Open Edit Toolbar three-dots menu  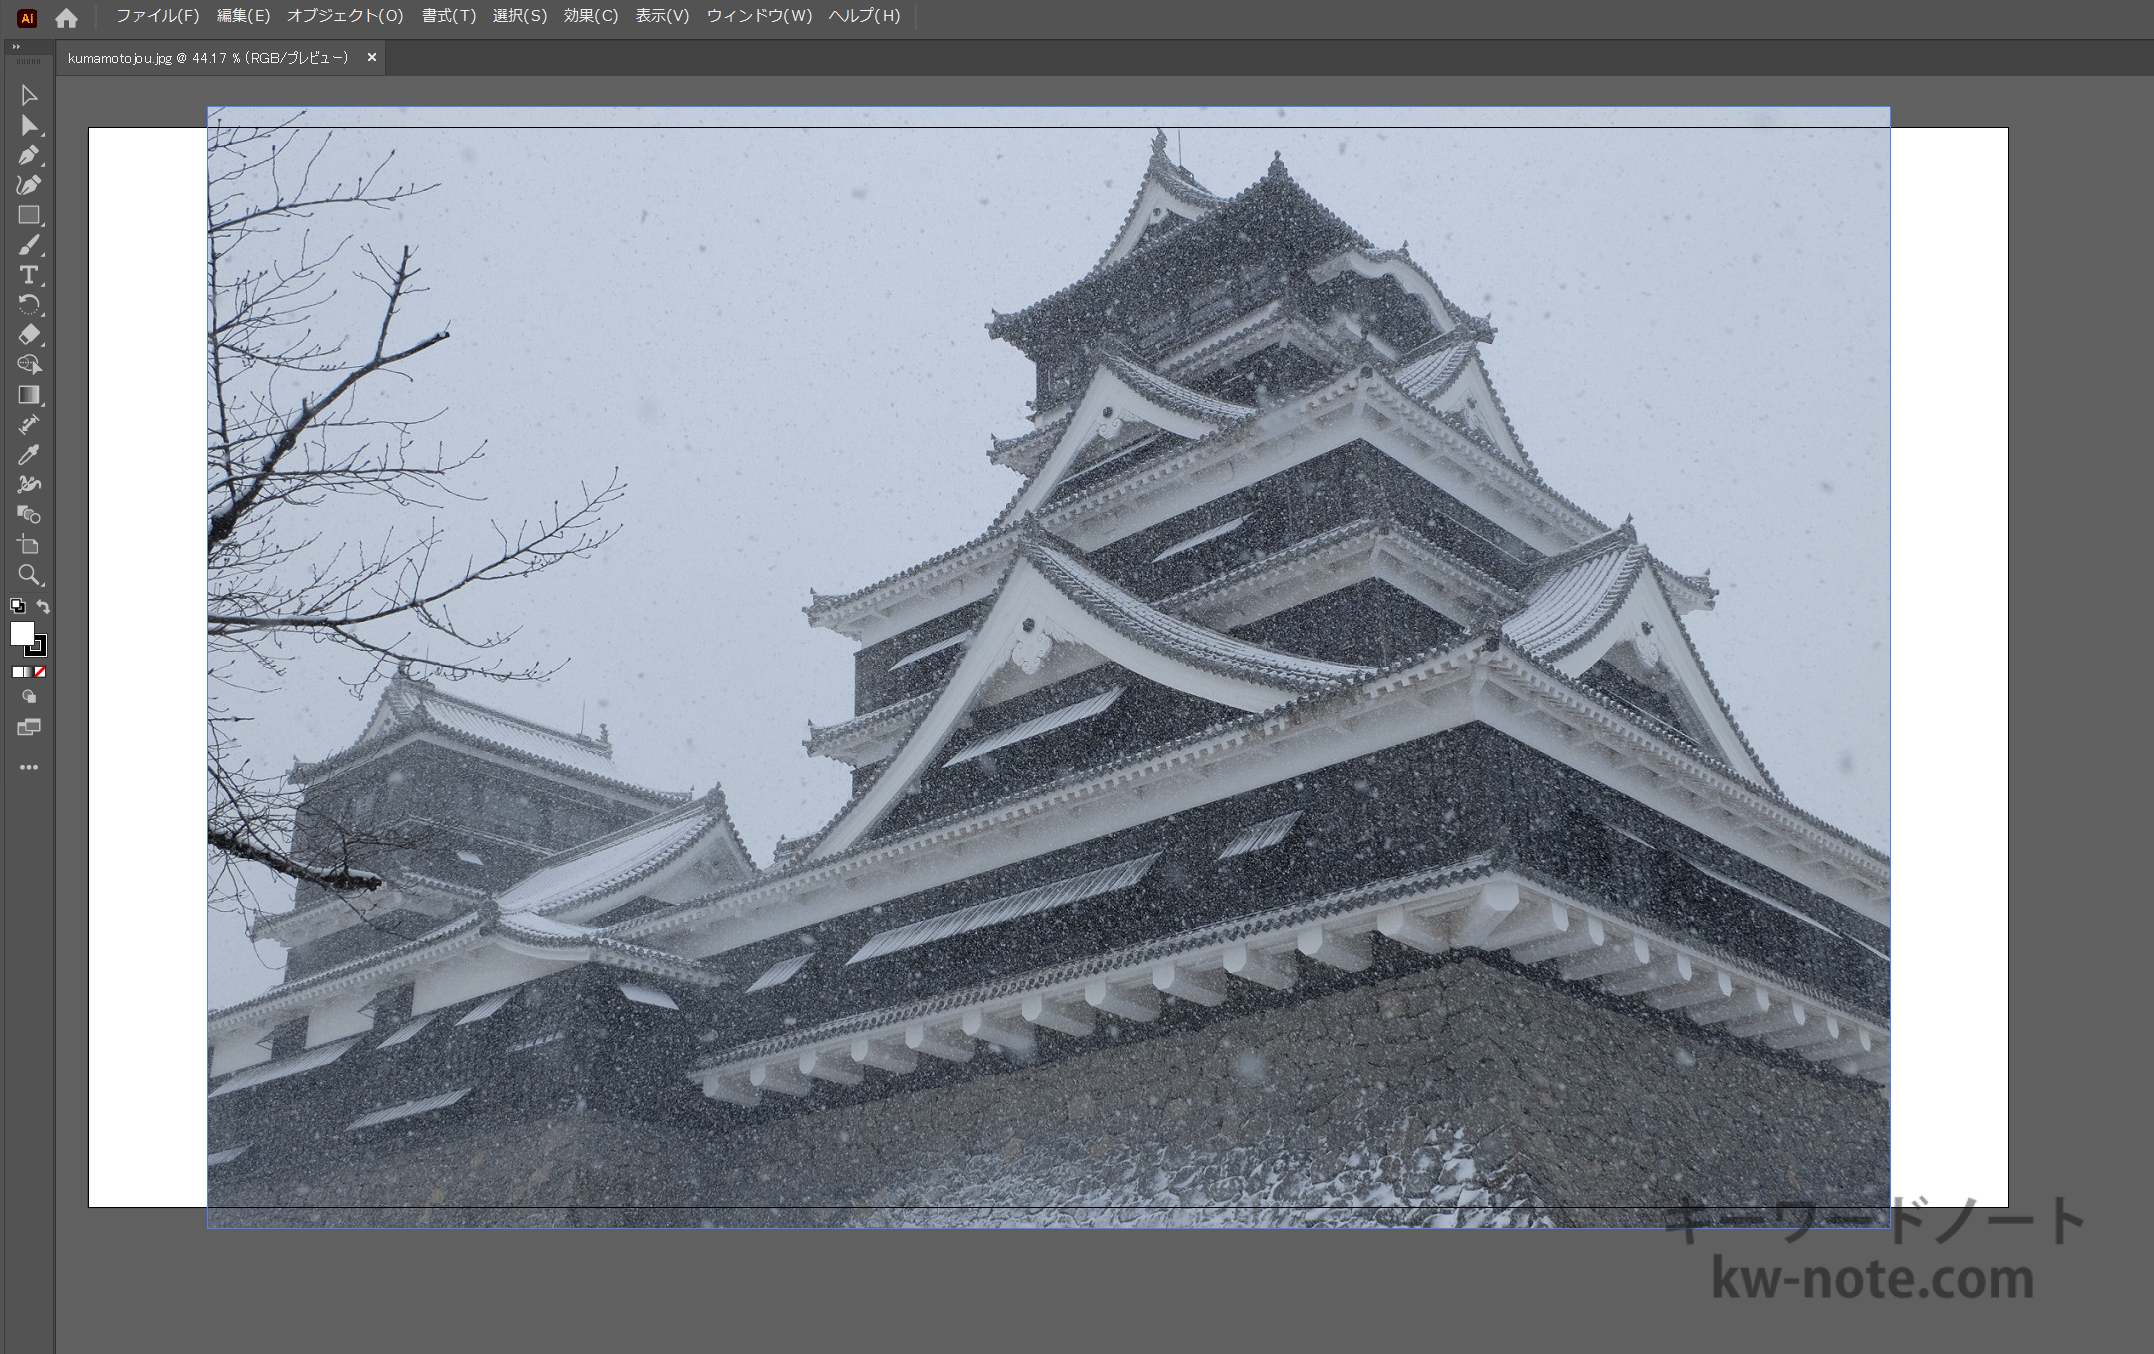pyautogui.click(x=28, y=768)
